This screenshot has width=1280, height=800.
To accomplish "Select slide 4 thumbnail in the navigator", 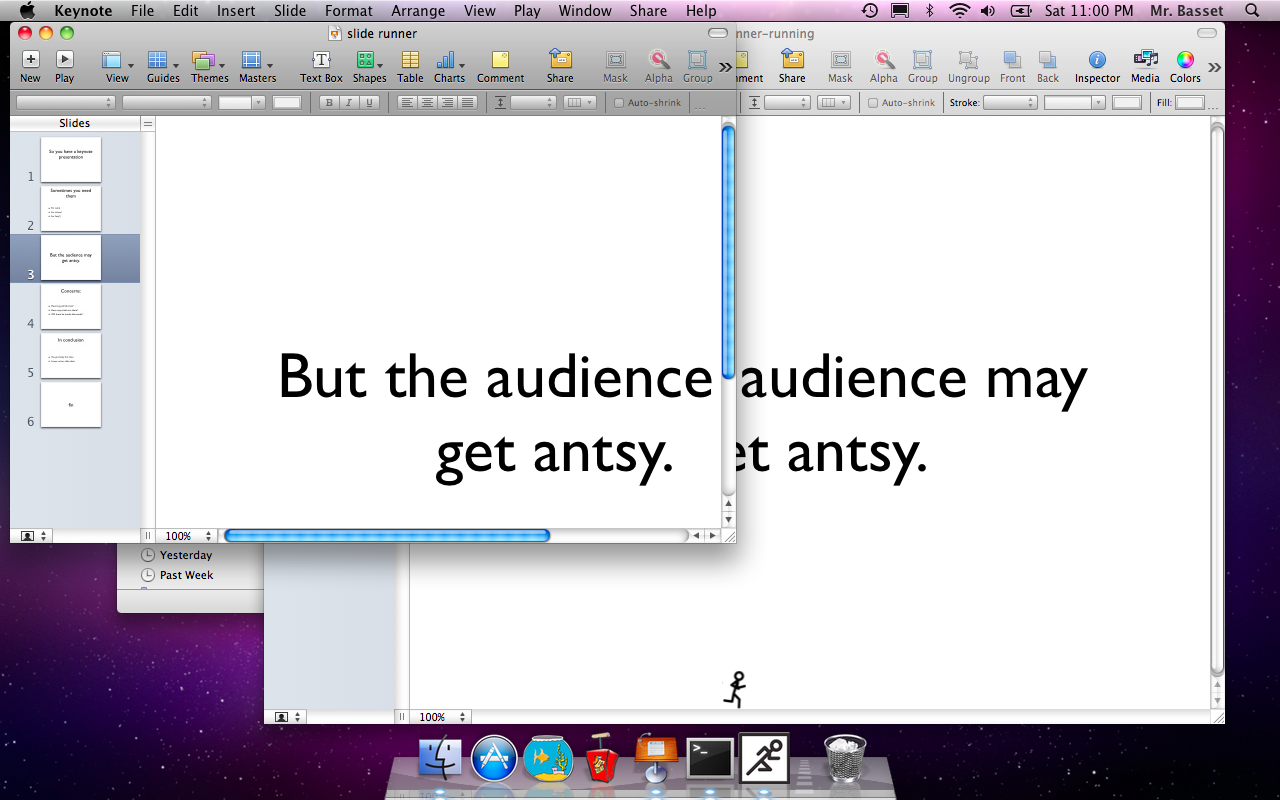I will point(71,306).
